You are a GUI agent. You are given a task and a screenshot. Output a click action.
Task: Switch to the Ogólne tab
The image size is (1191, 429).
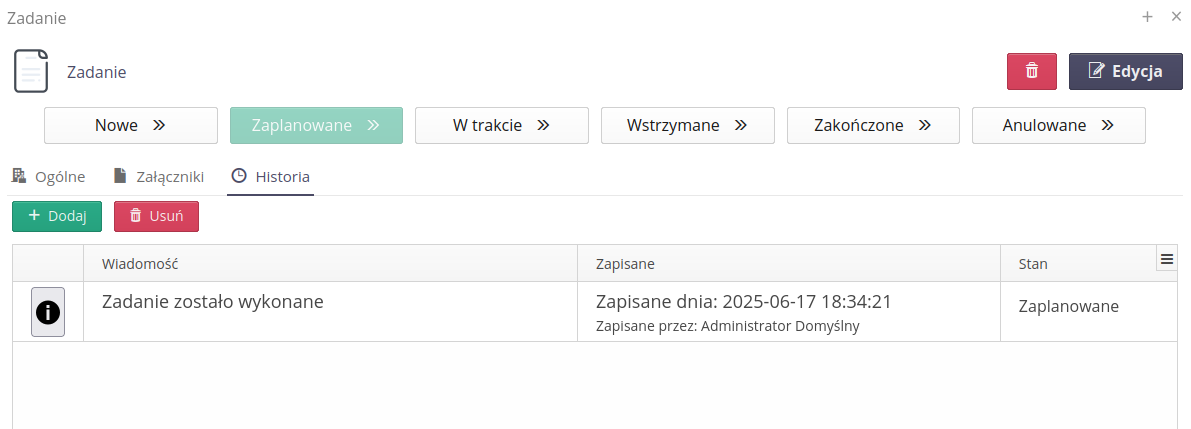point(48,177)
